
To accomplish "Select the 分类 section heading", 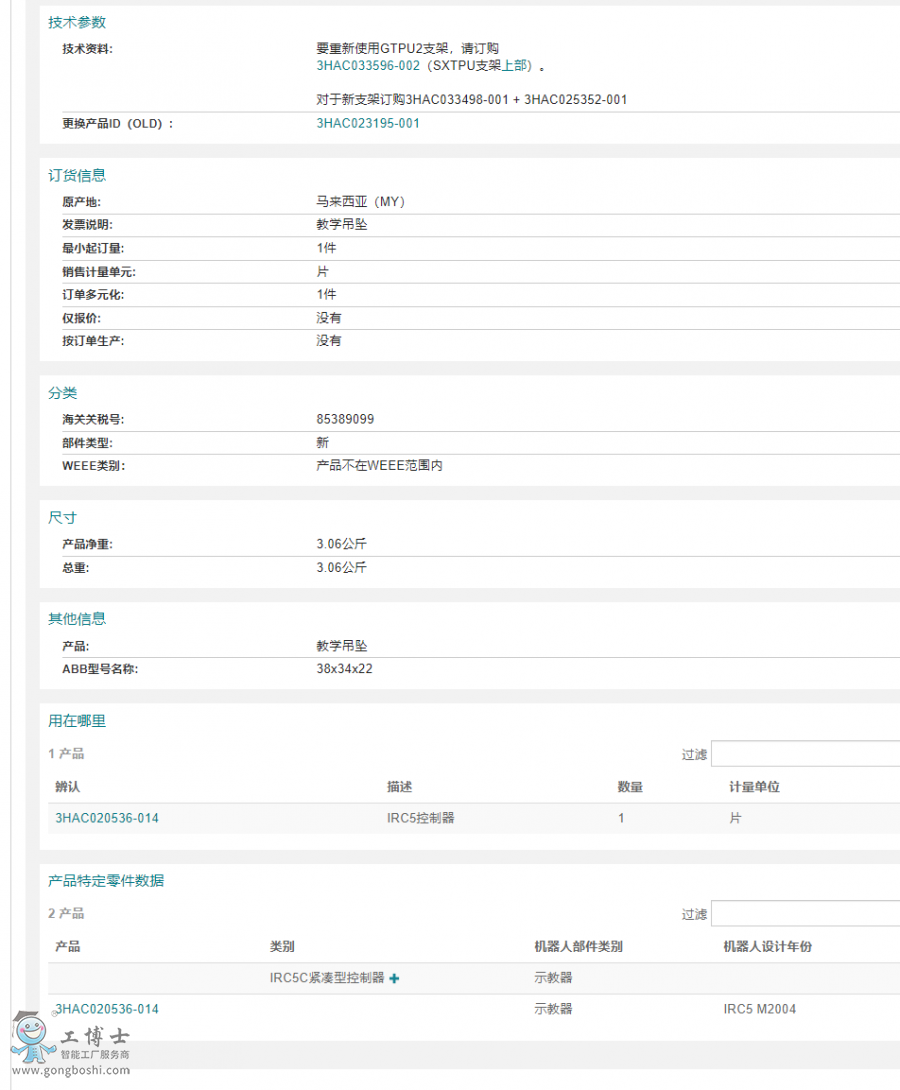I will [64, 392].
